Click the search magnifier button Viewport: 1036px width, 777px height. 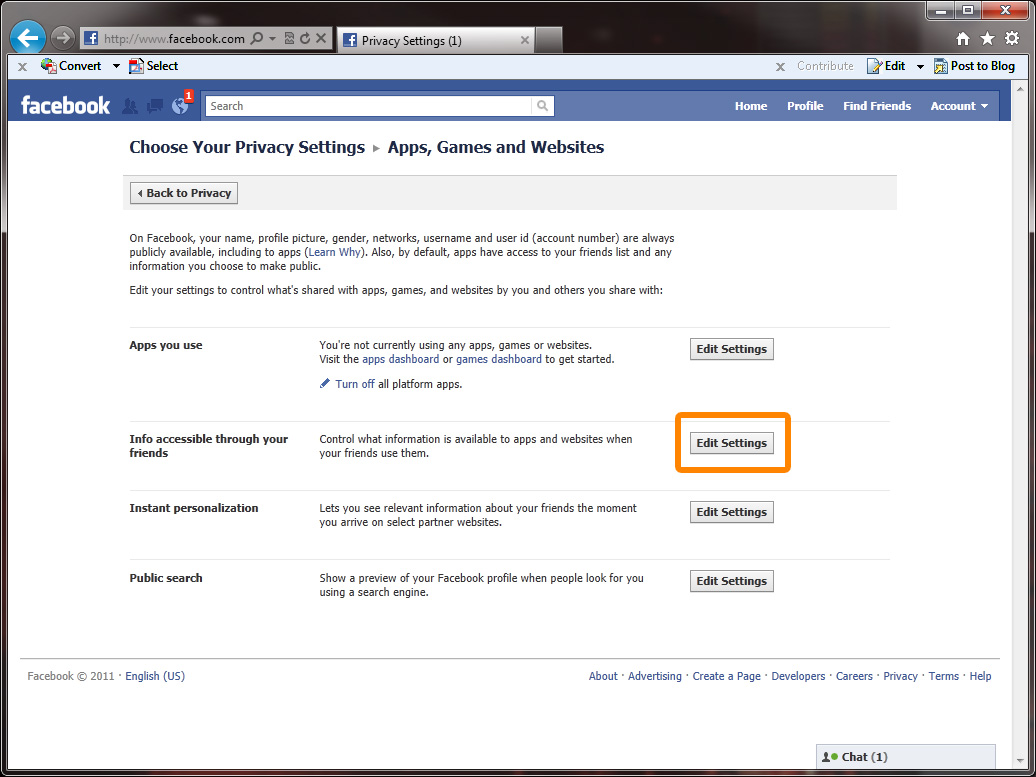(x=542, y=106)
